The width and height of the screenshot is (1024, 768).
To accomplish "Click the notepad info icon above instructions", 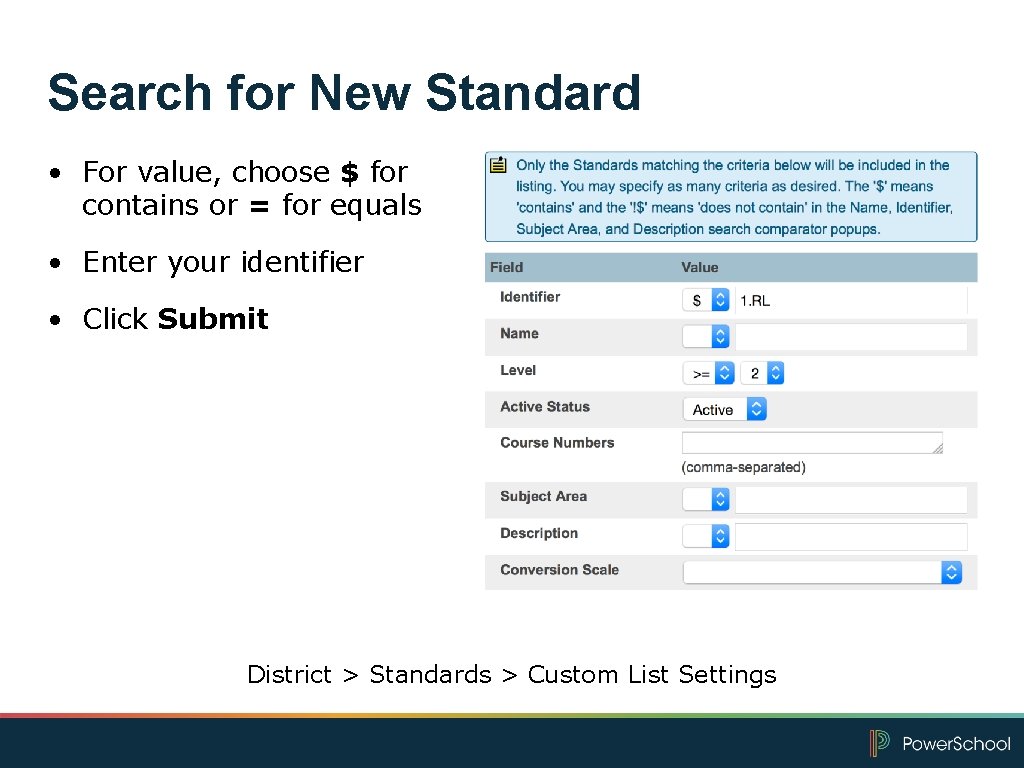I will [498, 165].
